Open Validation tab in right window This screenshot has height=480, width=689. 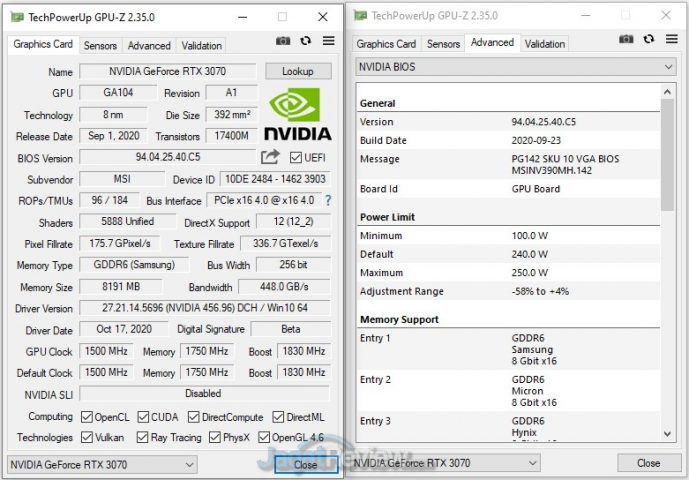coord(545,44)
